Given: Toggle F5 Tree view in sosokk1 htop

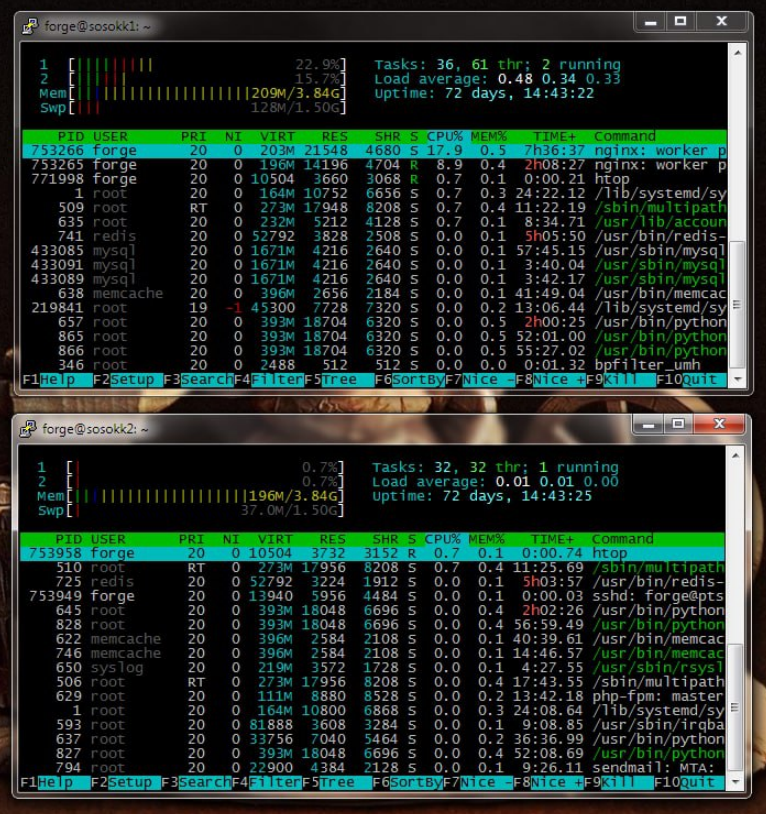Looking at the screenshot, I should click(339, 379).
